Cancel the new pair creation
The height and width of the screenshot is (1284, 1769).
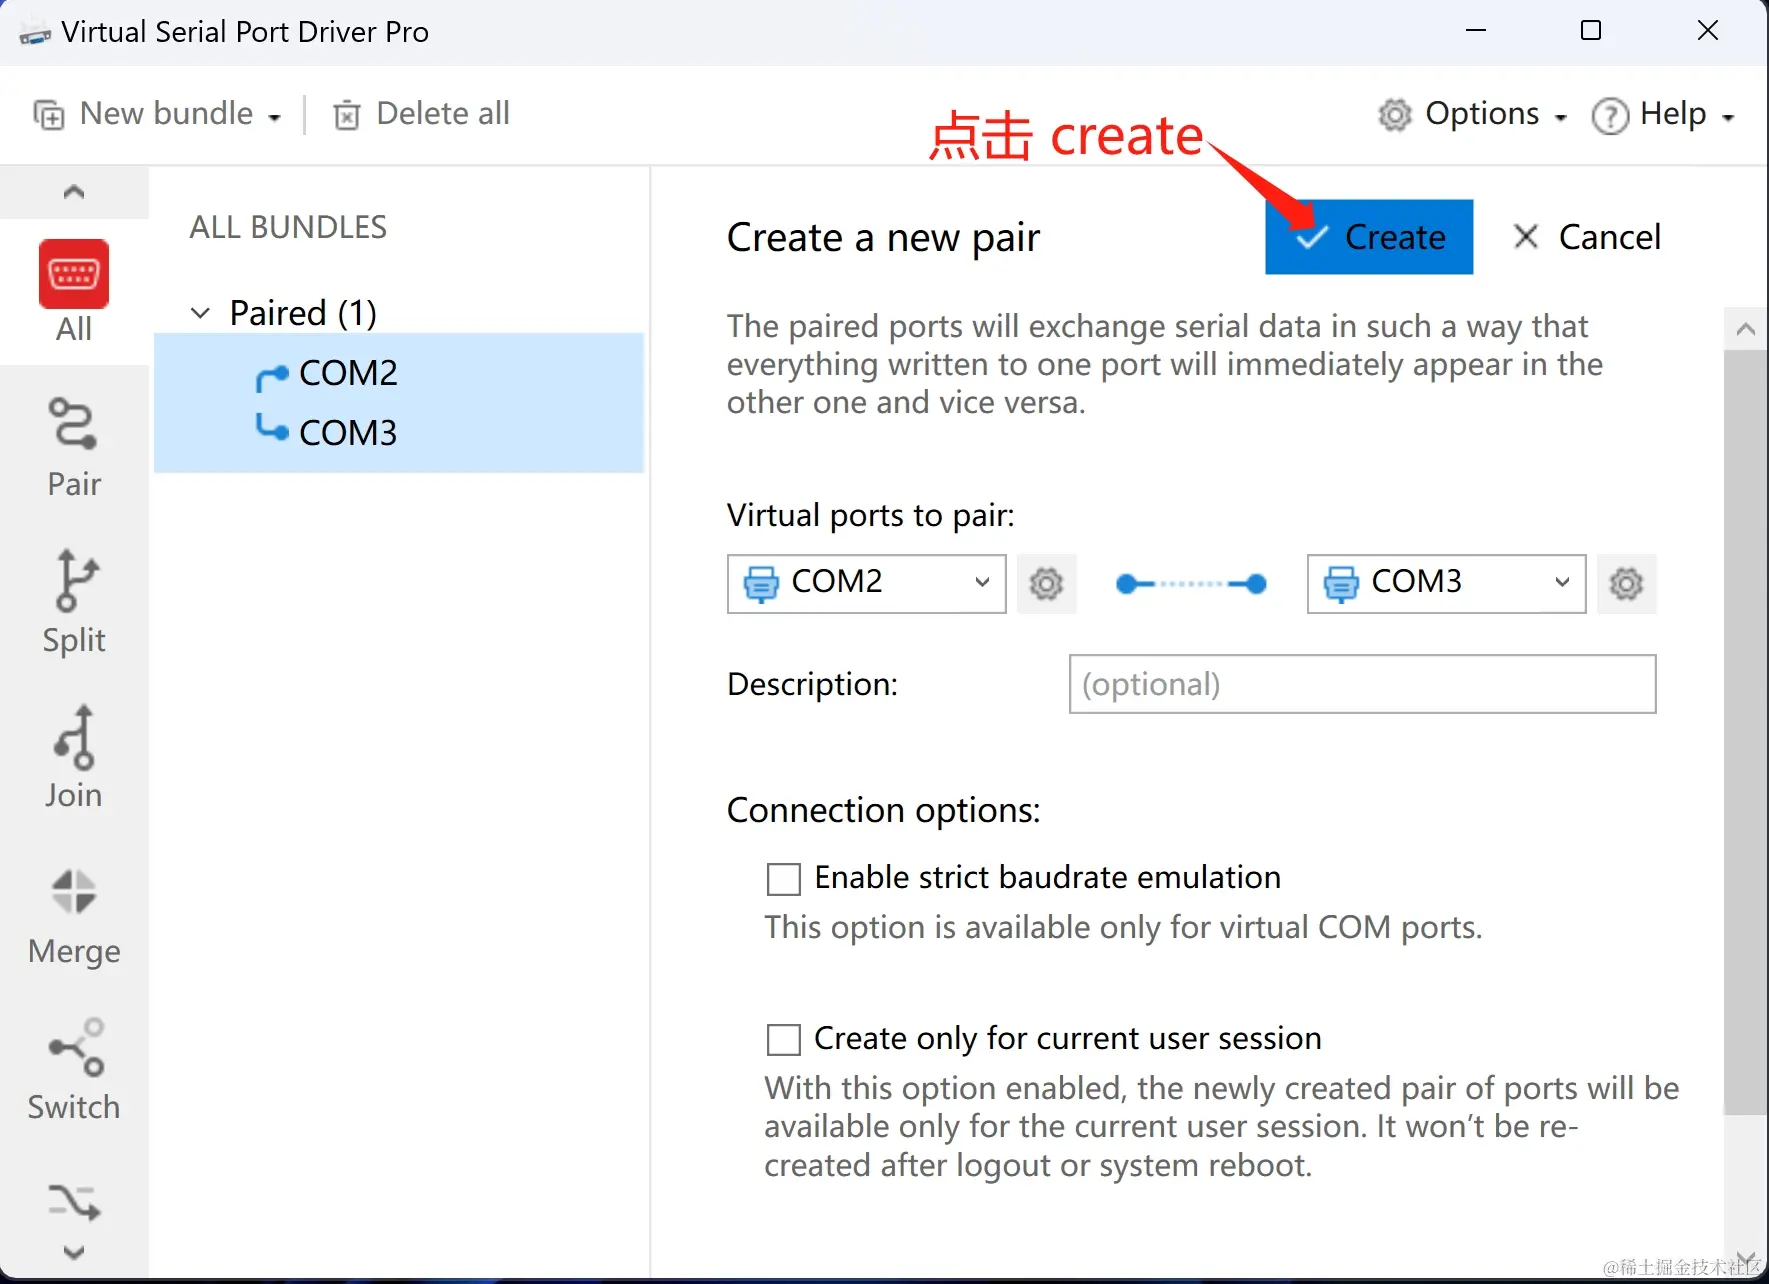pos(1586,237)
